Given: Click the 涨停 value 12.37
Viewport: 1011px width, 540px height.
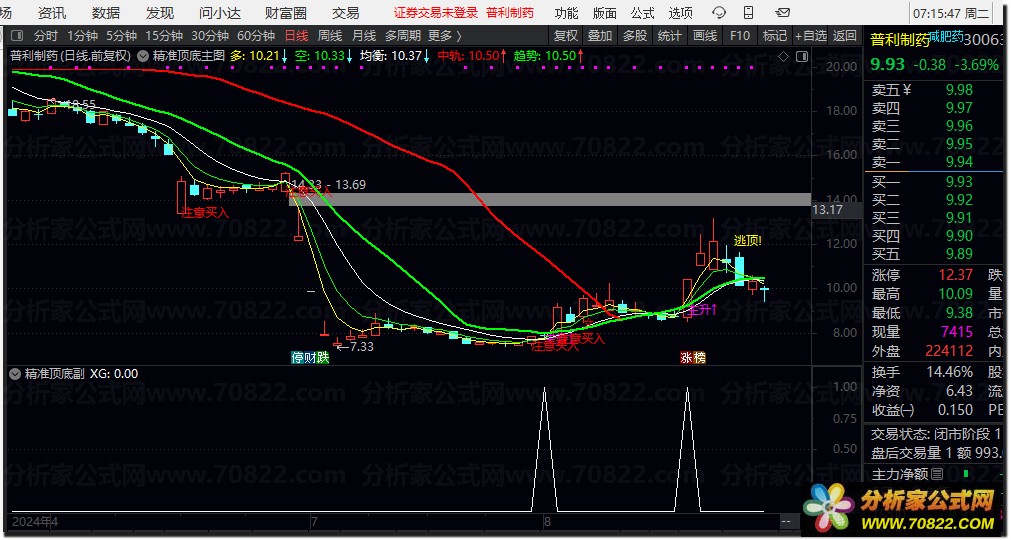Looking at the screenshot, I should click(956, 275).
